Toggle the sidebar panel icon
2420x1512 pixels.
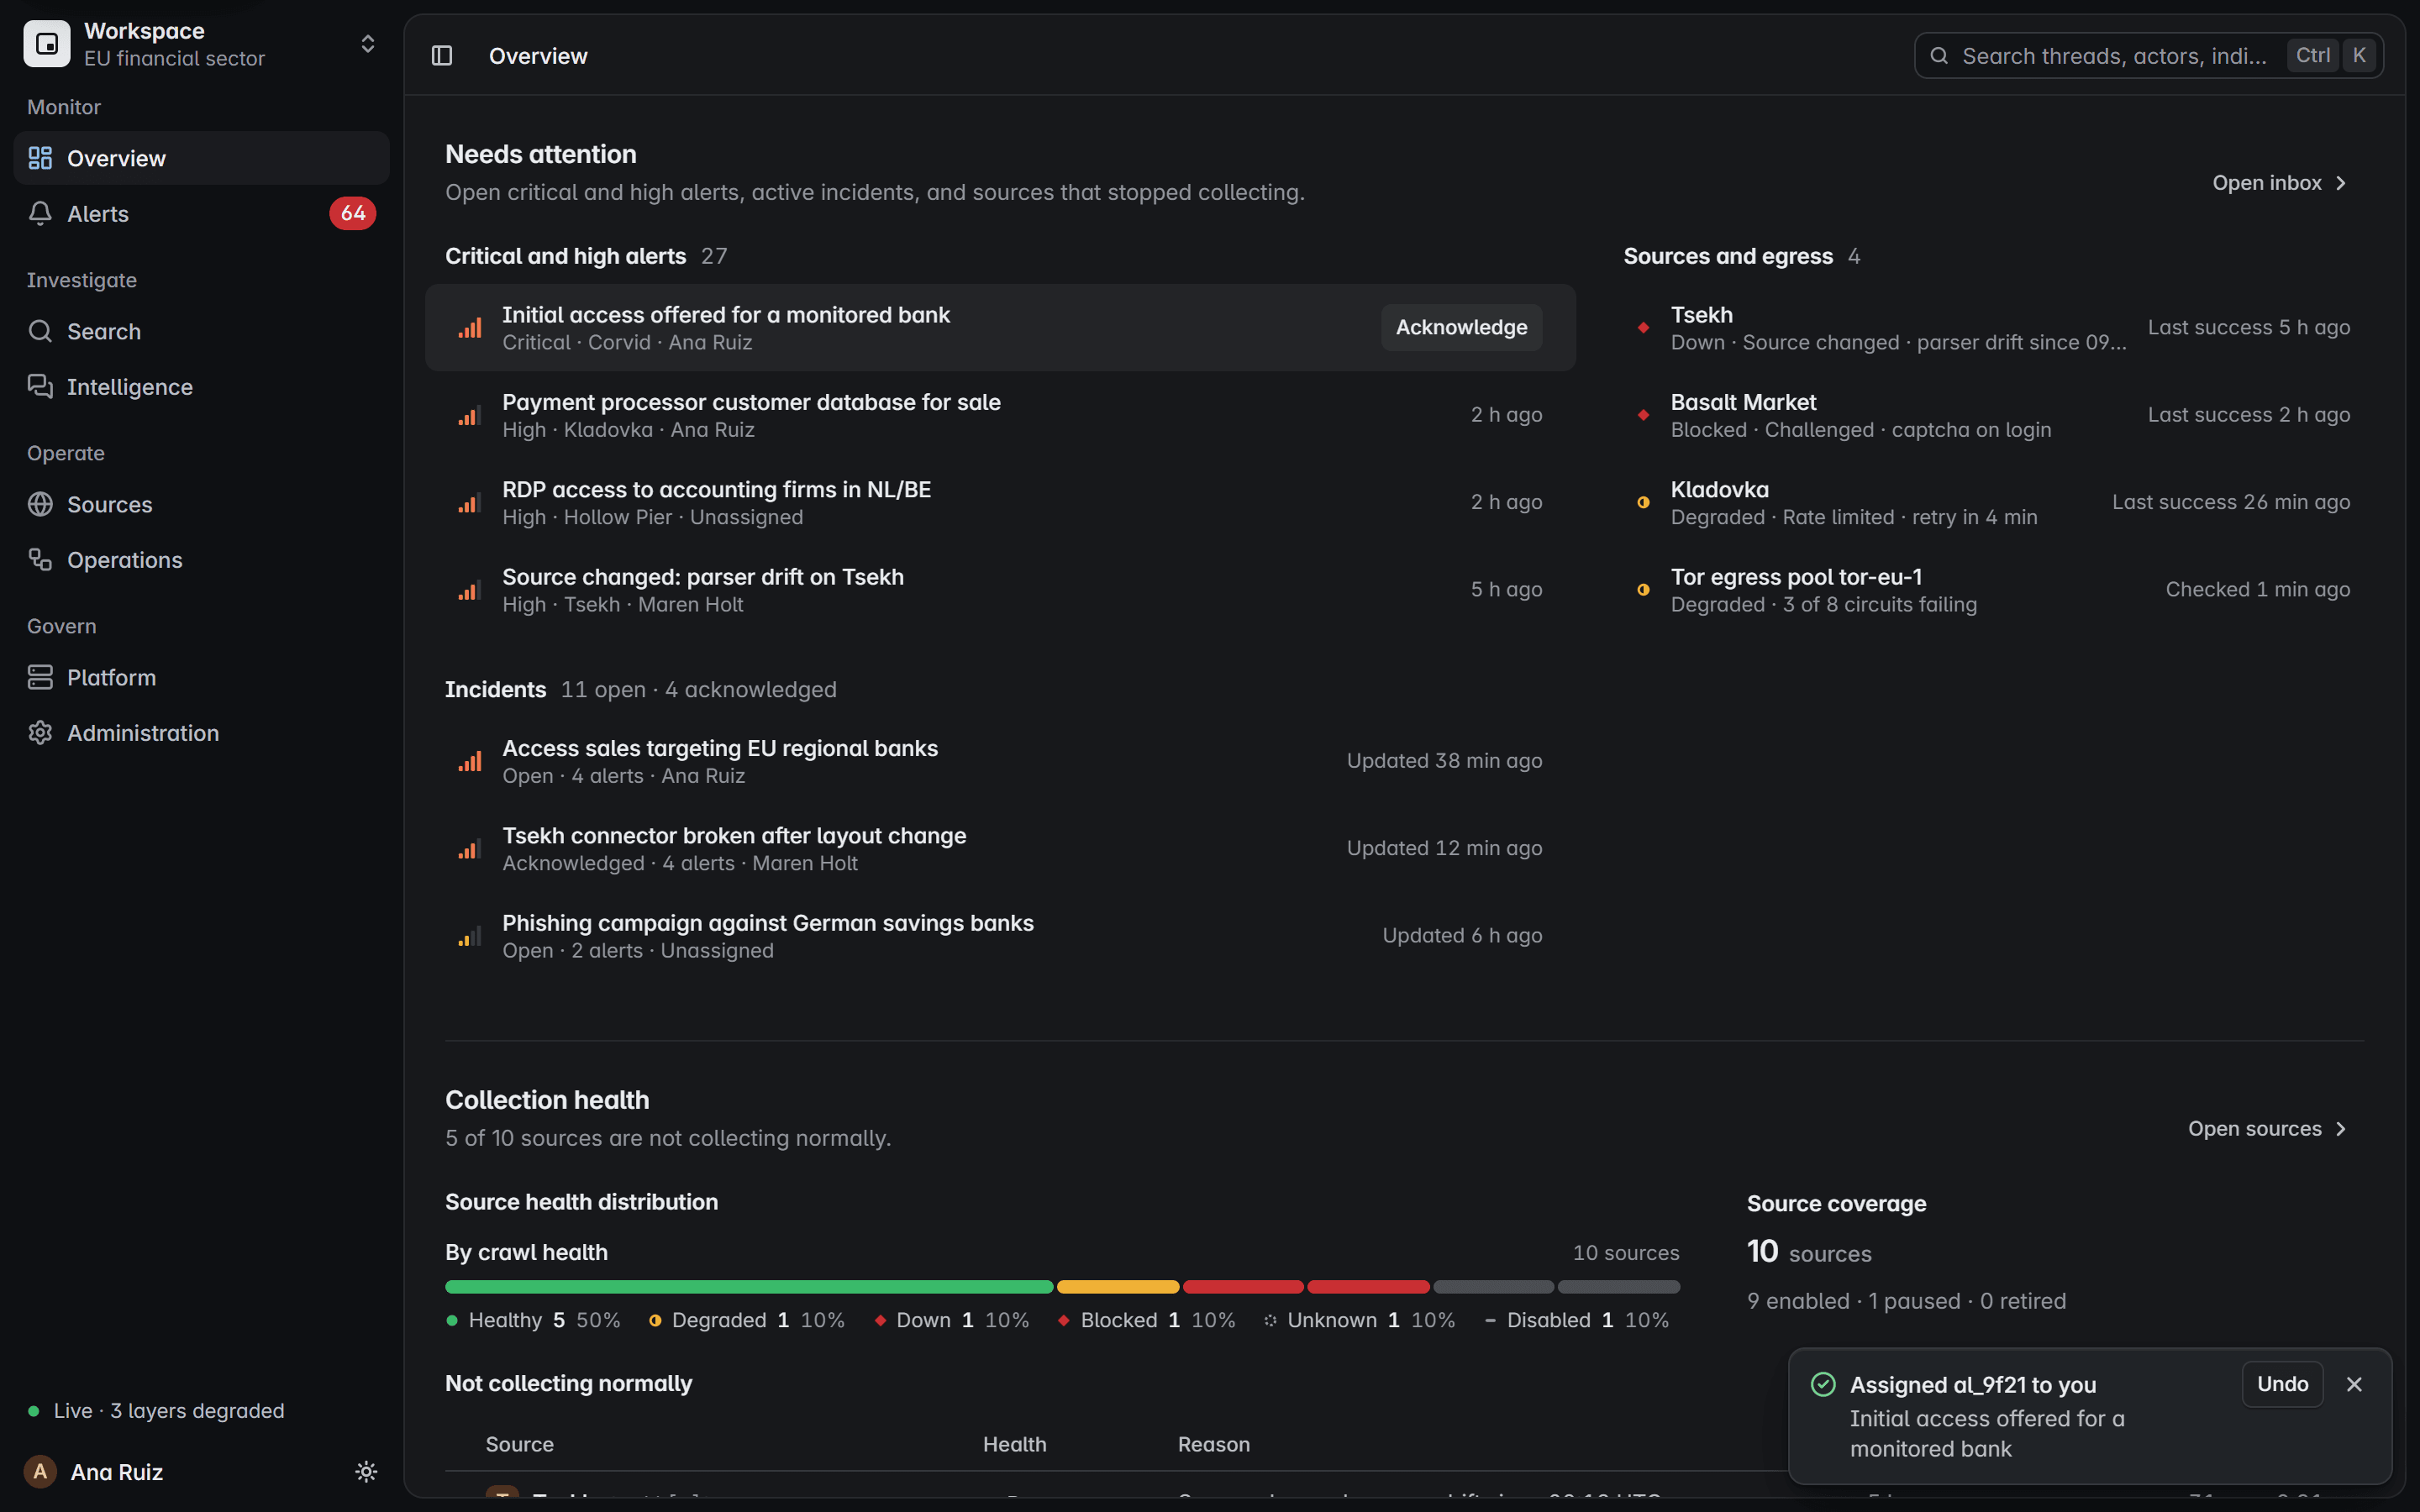point(442,56)
